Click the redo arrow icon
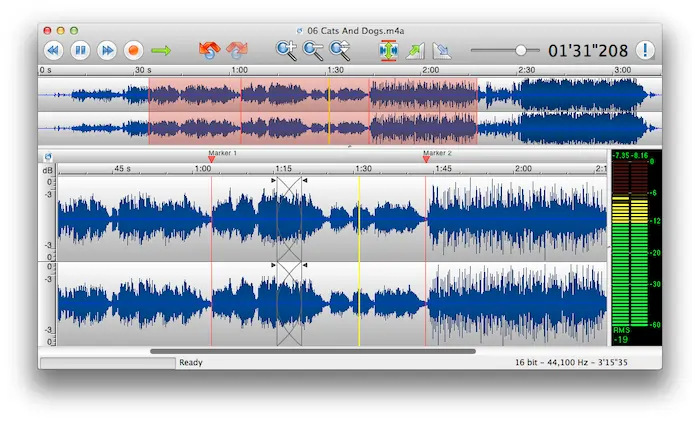 [x=237, y=49]
